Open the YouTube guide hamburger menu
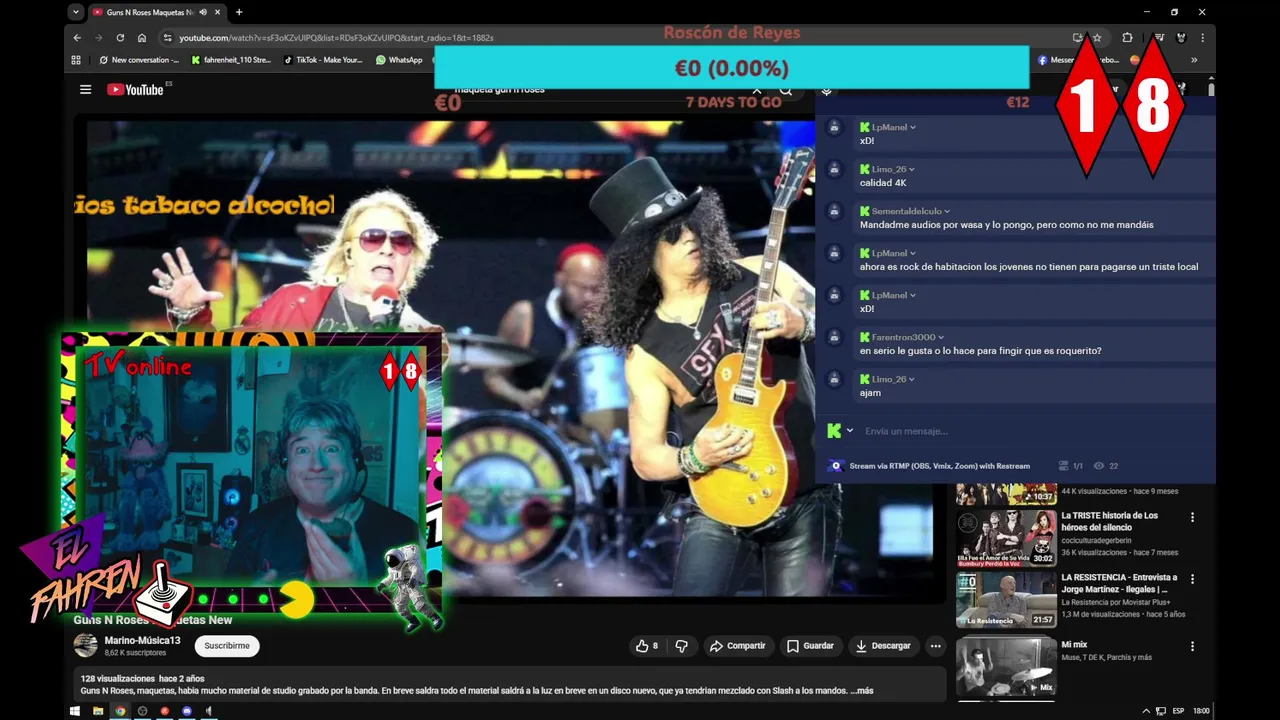 (x=85, y=89)
